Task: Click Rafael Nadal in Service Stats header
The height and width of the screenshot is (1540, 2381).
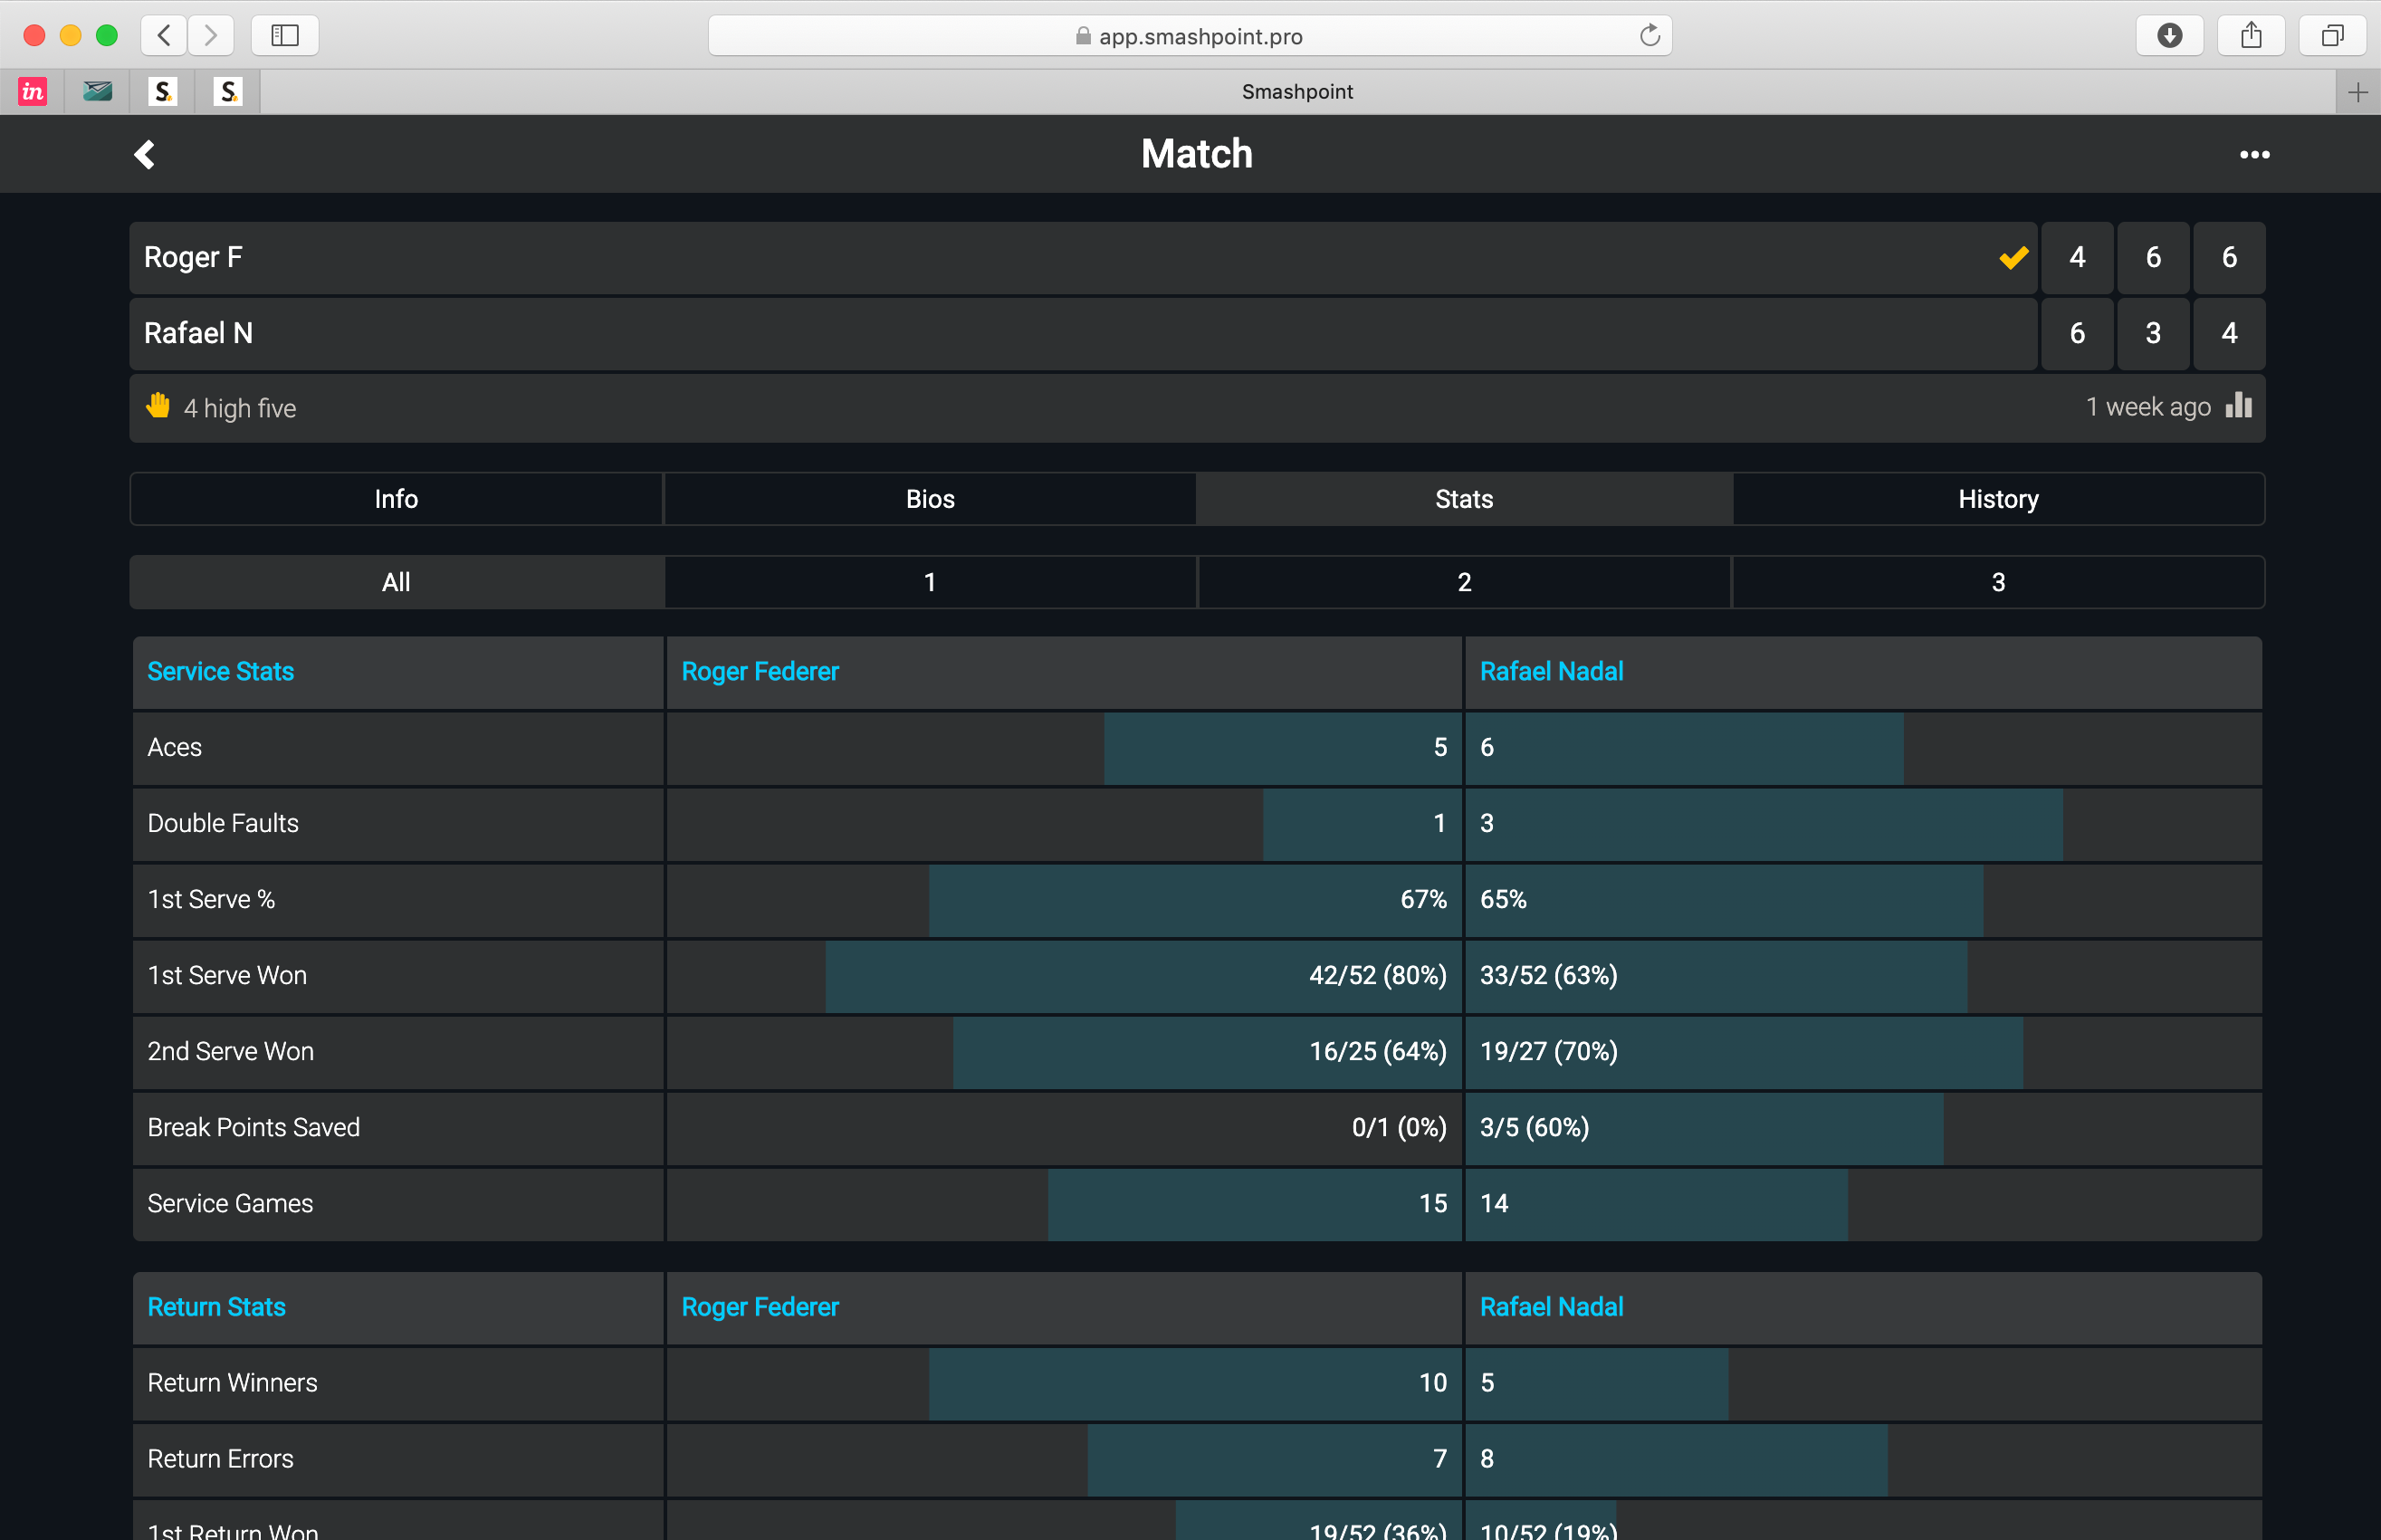Action: pyautogui.click(x=1551, y=671)
